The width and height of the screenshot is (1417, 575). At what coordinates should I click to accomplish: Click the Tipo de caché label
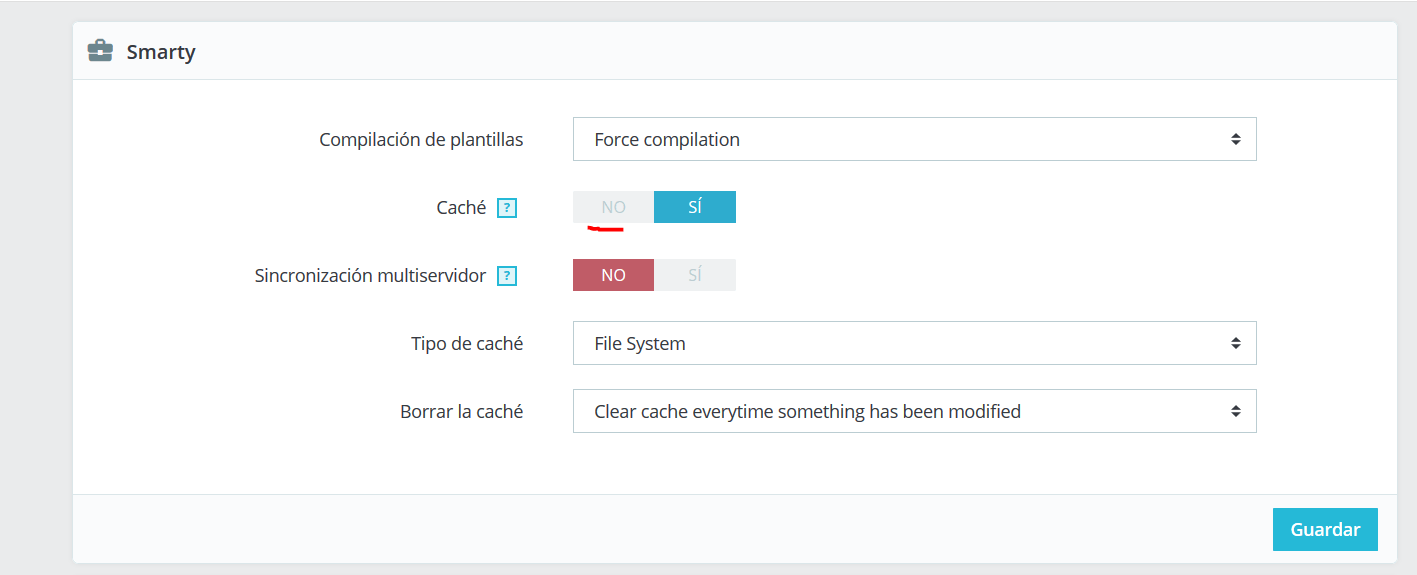467,344
